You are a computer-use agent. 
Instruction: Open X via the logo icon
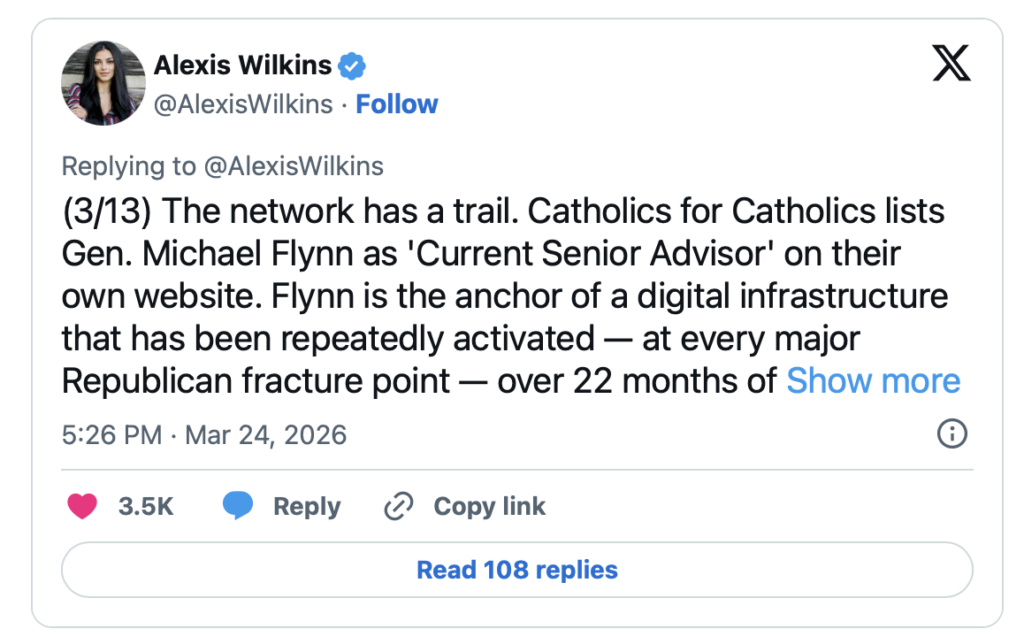click(x=949, y=65)
